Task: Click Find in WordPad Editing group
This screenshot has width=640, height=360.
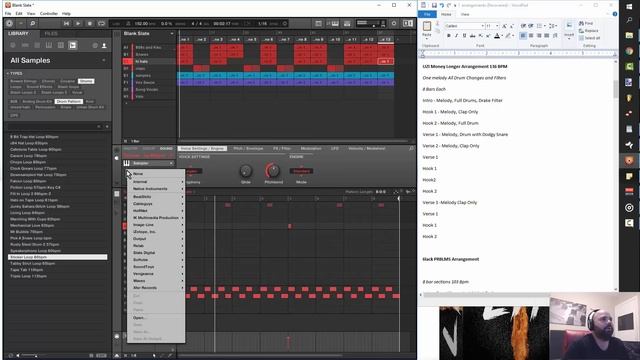Action: [586, 23]
